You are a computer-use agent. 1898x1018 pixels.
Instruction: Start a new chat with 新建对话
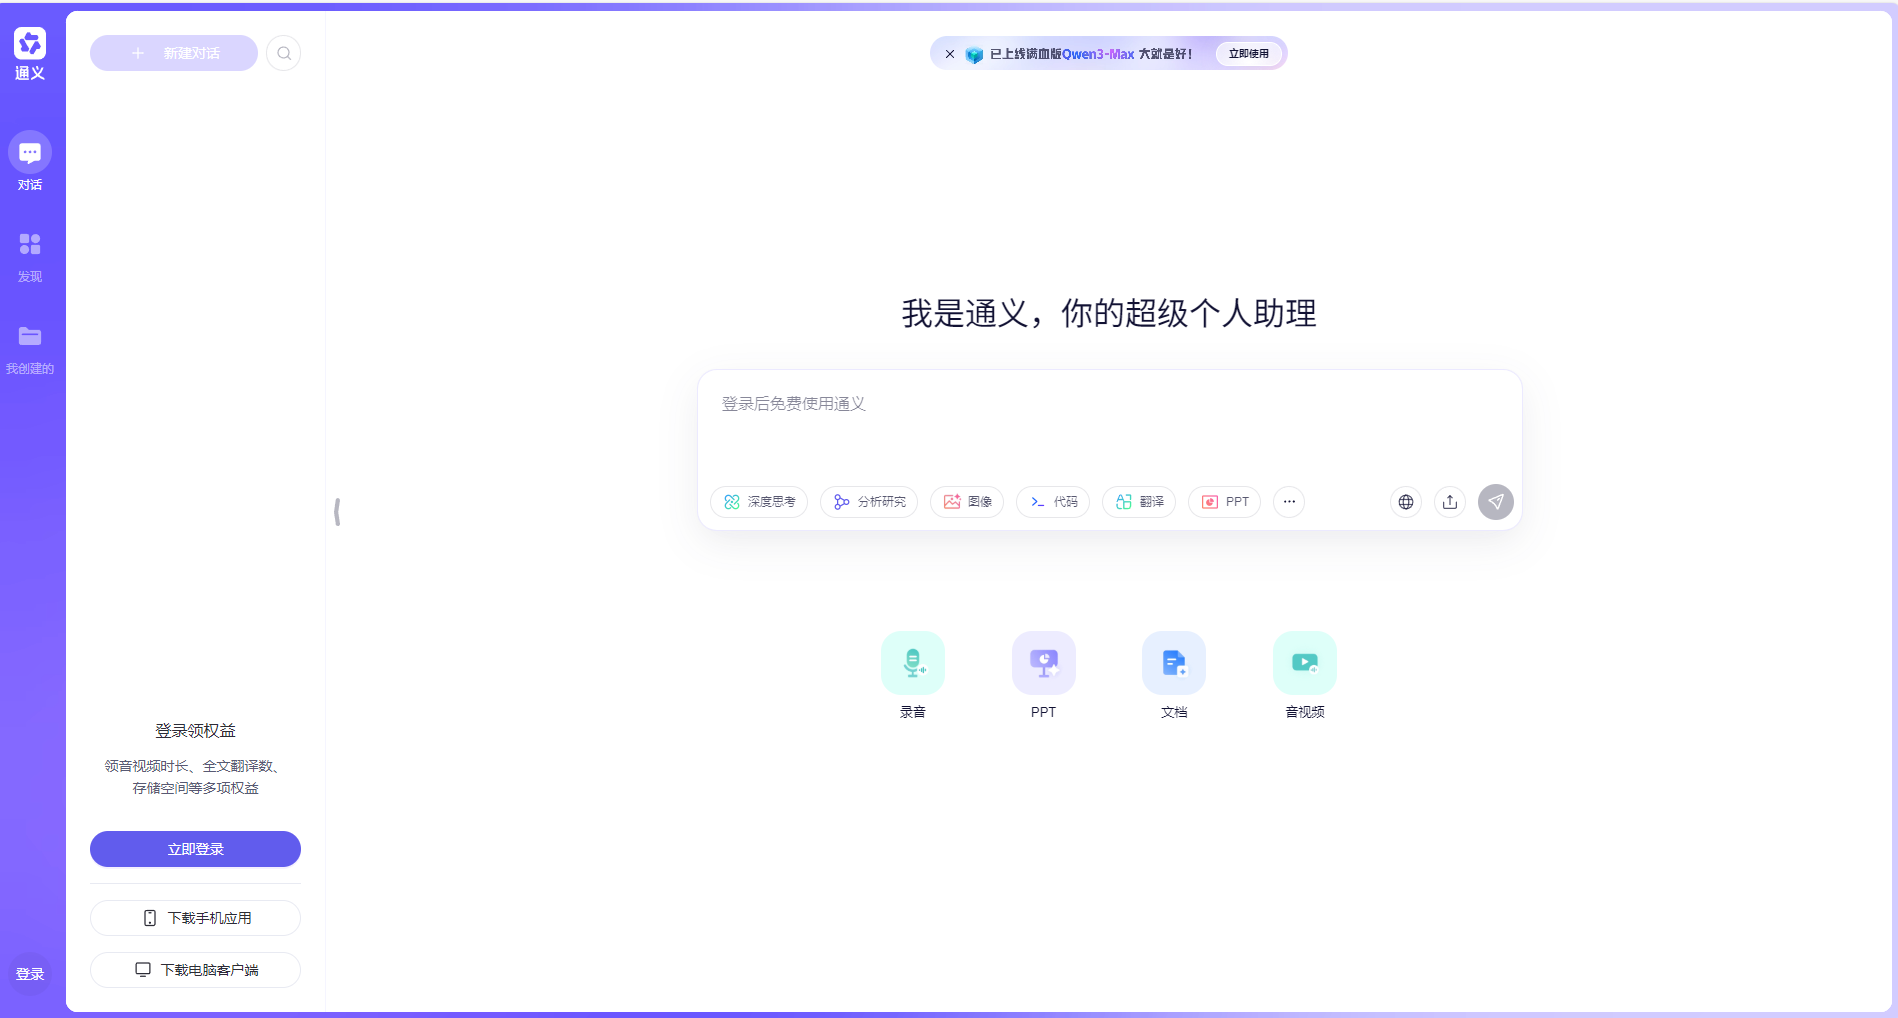click(x=174, y=53)
